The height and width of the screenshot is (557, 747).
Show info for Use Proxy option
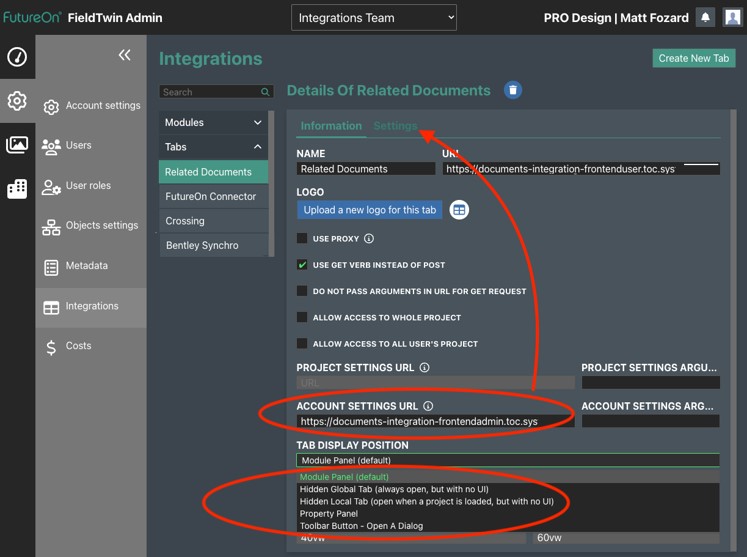[369, 238]
